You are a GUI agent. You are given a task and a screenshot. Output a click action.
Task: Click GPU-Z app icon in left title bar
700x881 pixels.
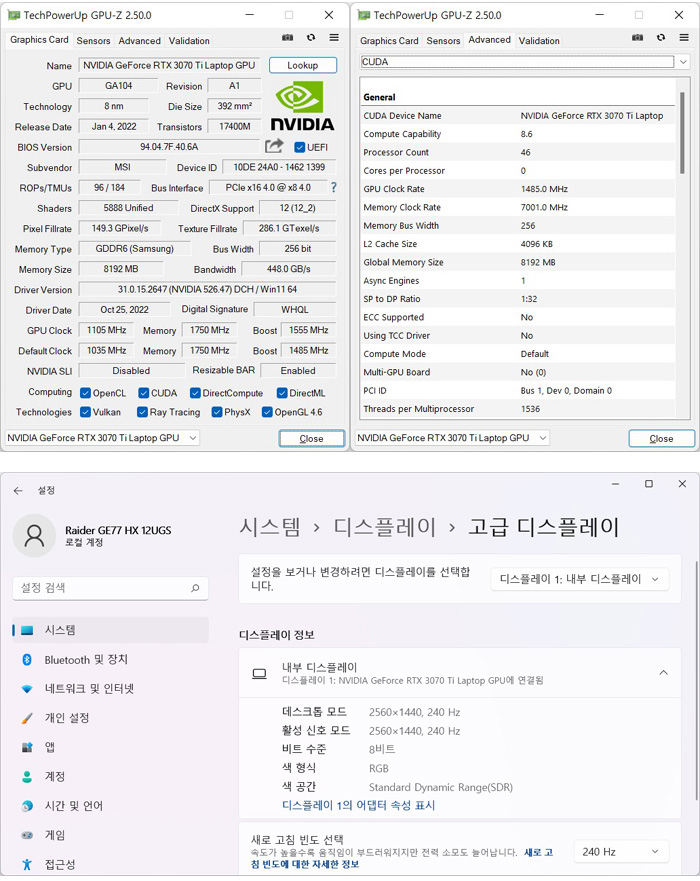[14, 15]
